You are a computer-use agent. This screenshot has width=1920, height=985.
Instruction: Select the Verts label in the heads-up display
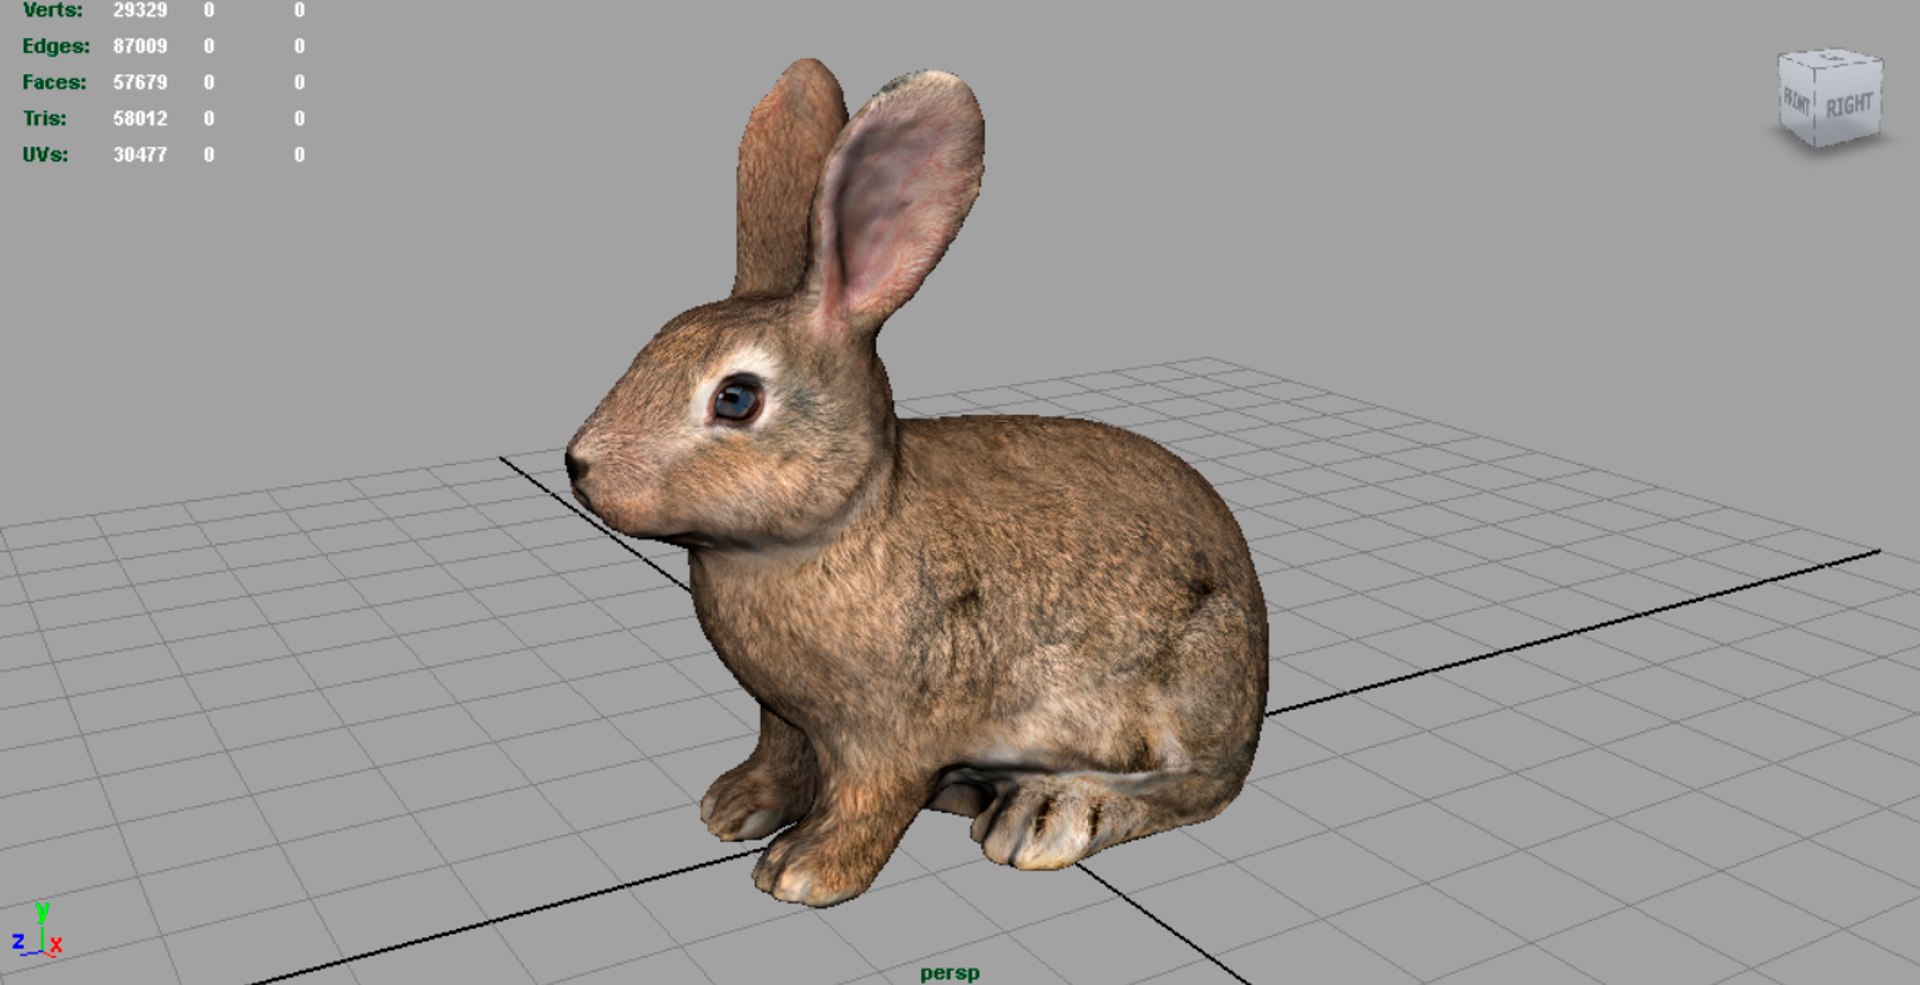52,10
